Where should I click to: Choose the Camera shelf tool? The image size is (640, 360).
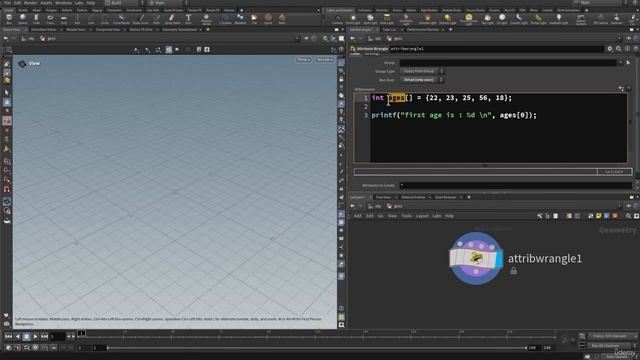(x=337, y=18)
